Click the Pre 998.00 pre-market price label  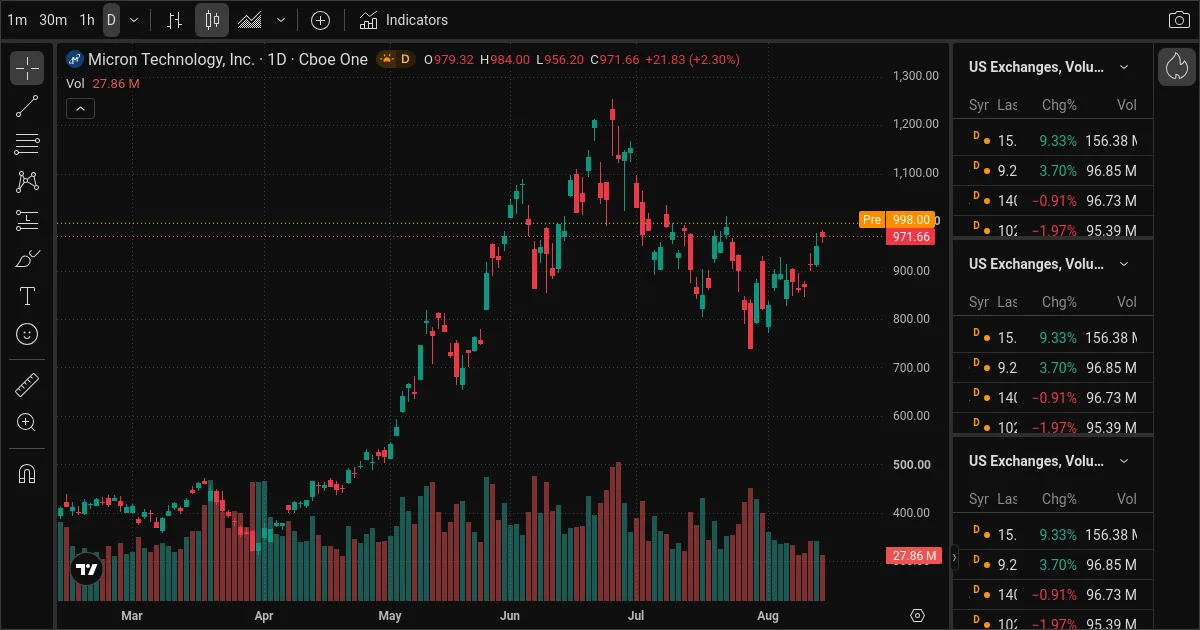(897, 219)
